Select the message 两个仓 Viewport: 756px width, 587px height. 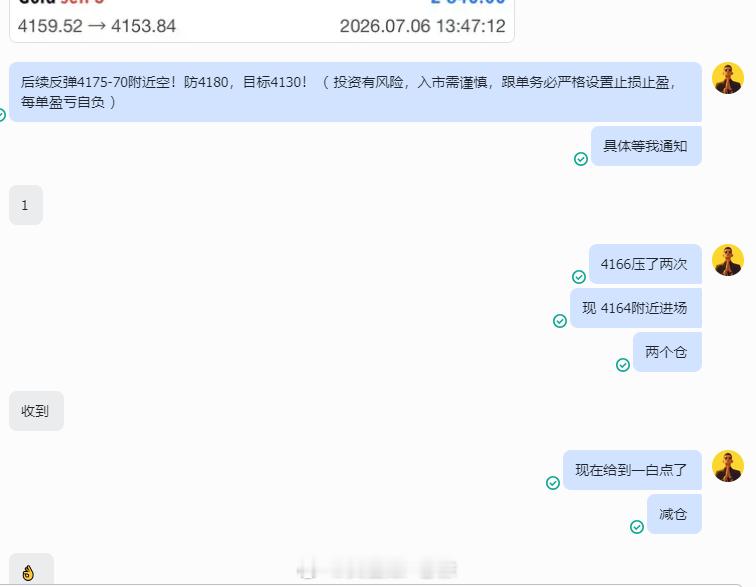pos(667,352)
